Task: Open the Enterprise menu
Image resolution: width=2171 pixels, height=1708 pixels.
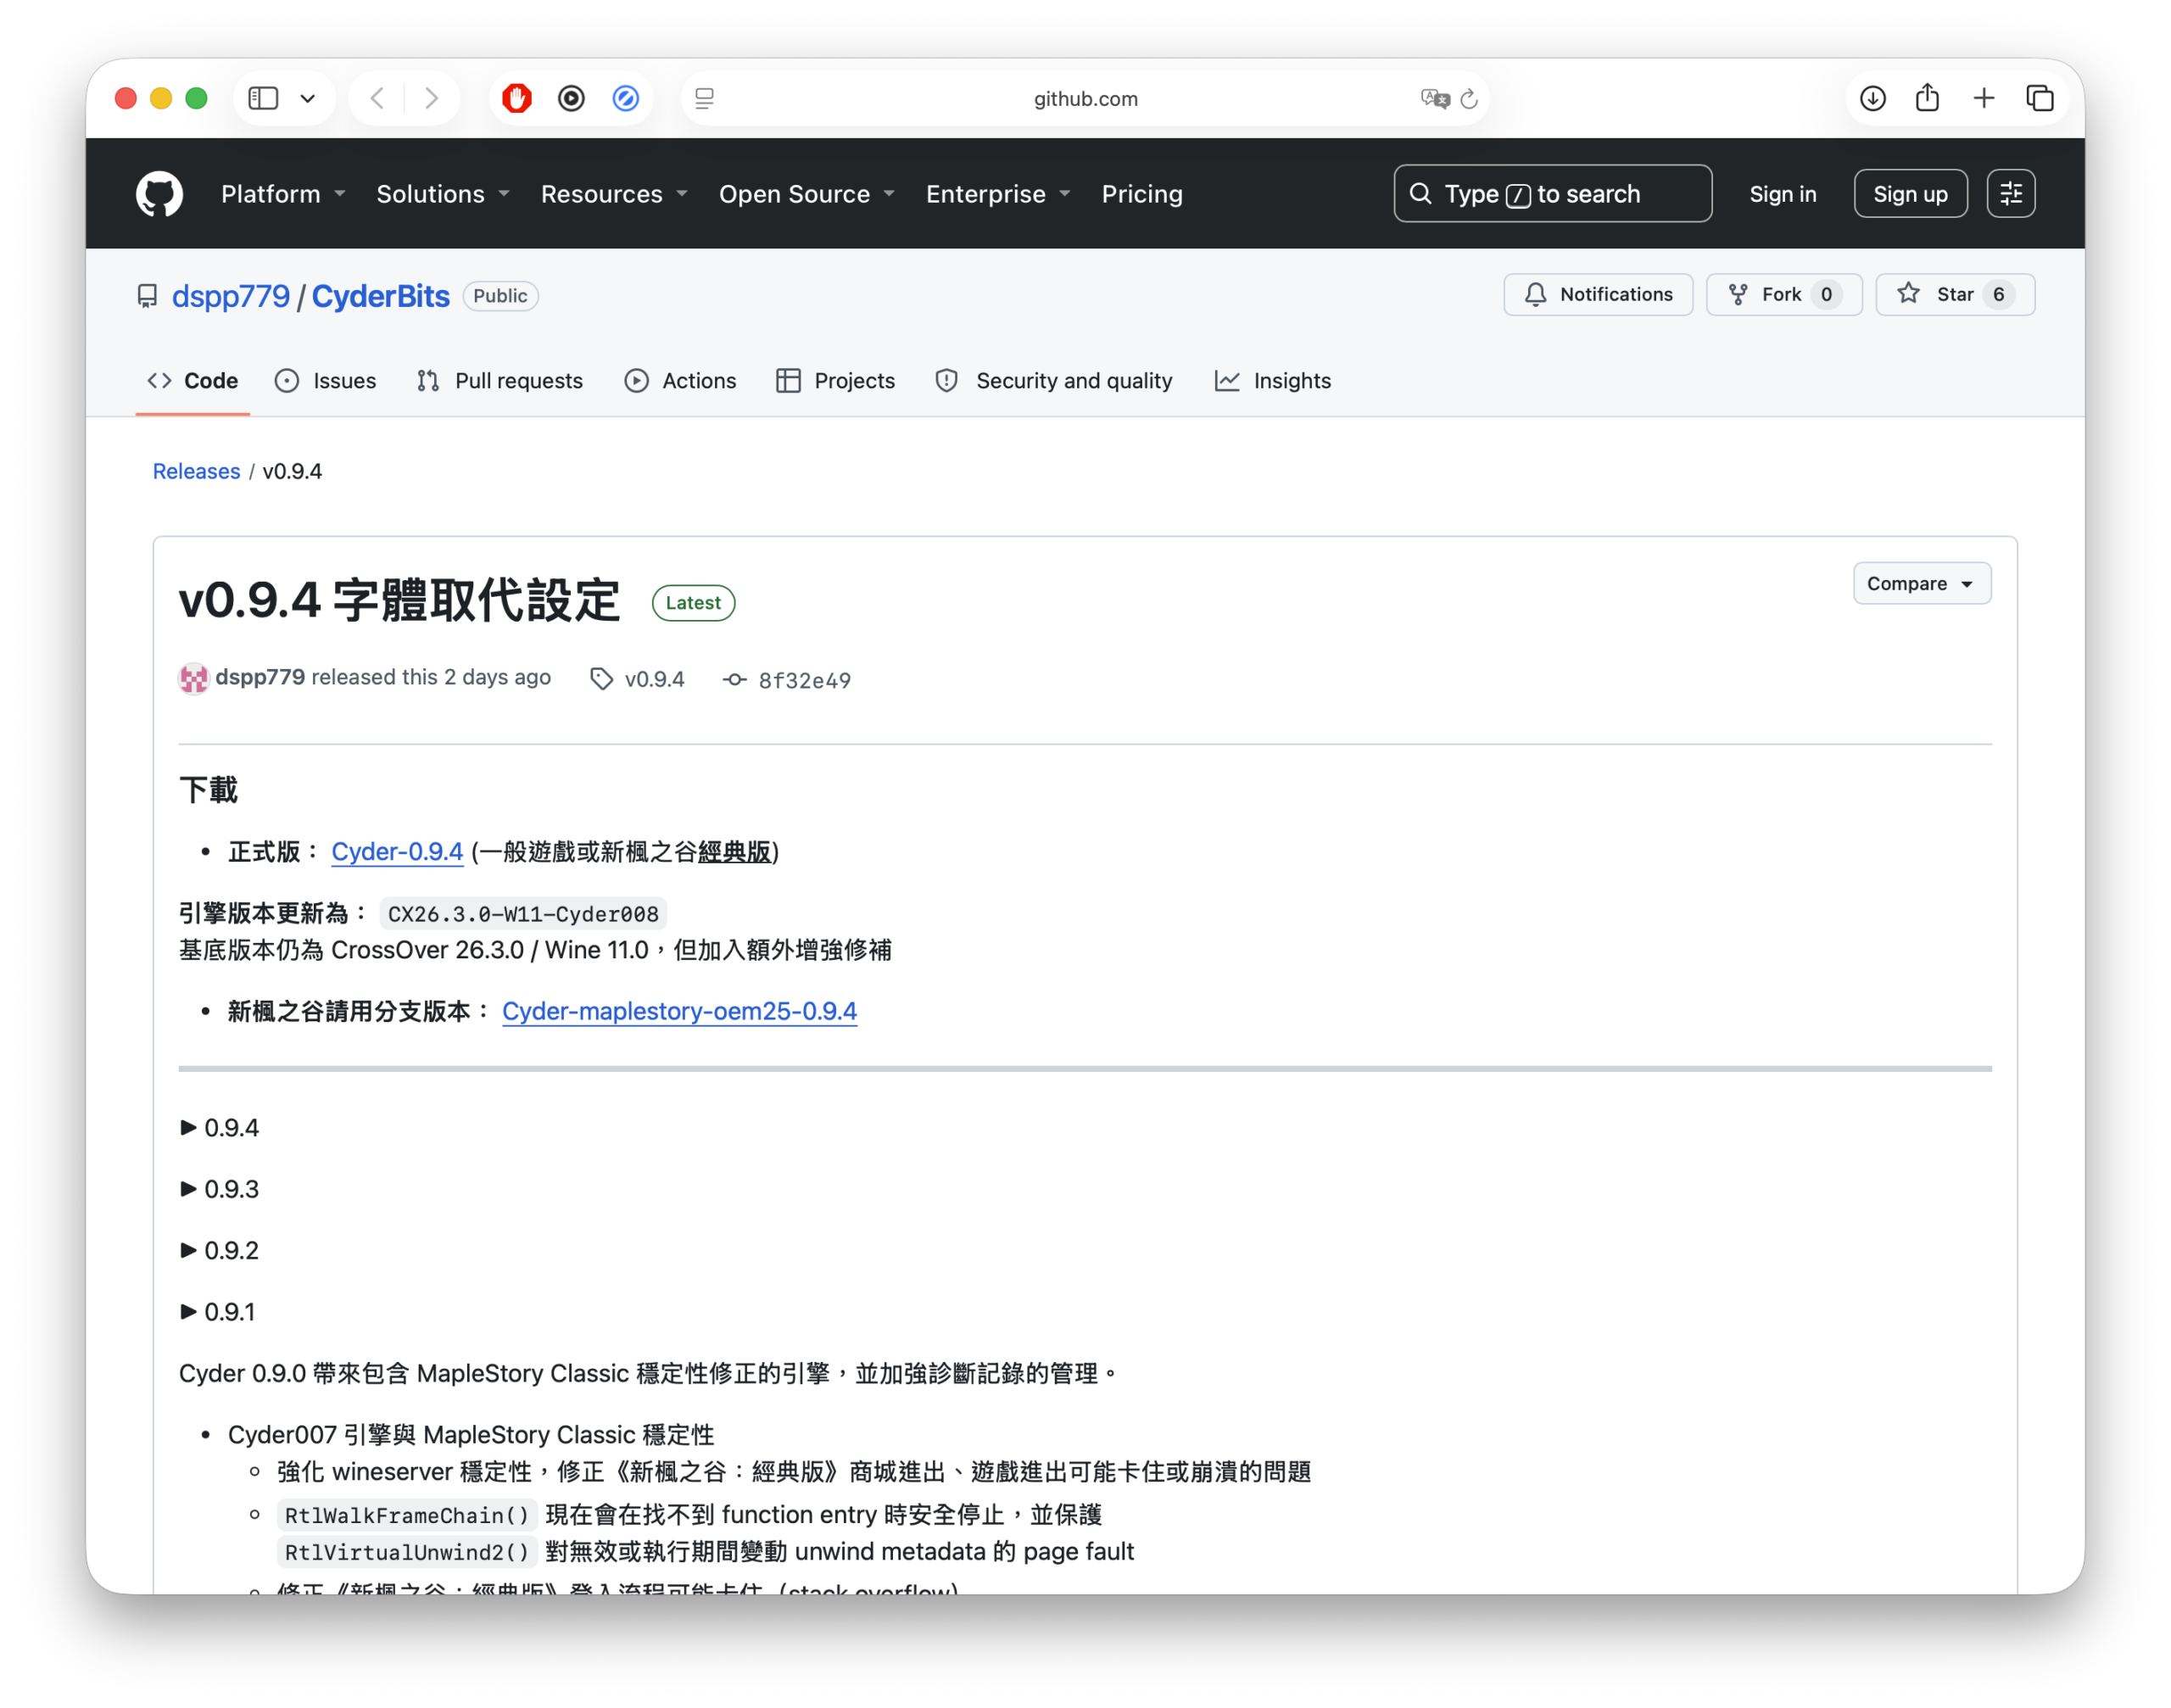Action: [998, 194]
